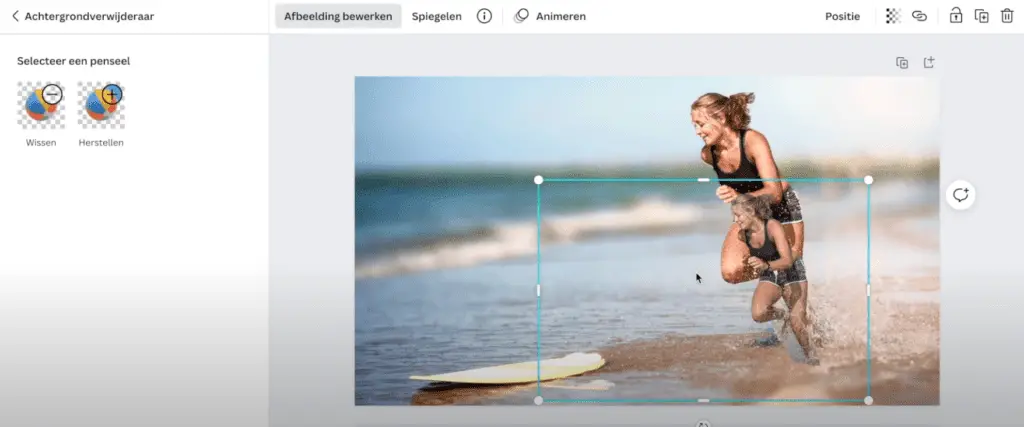Click the Achtergrondverwijderaar title text
The image size is (1024, 427).
pyautogui.click(x=89, y=16)
